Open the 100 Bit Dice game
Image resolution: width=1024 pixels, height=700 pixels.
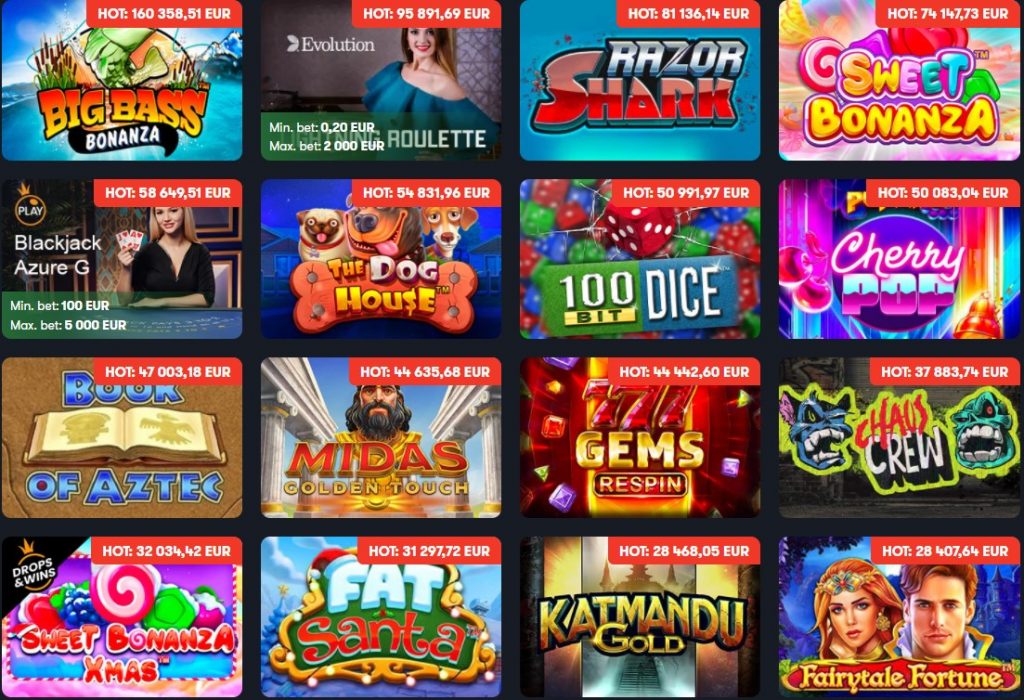click(640, 259)
